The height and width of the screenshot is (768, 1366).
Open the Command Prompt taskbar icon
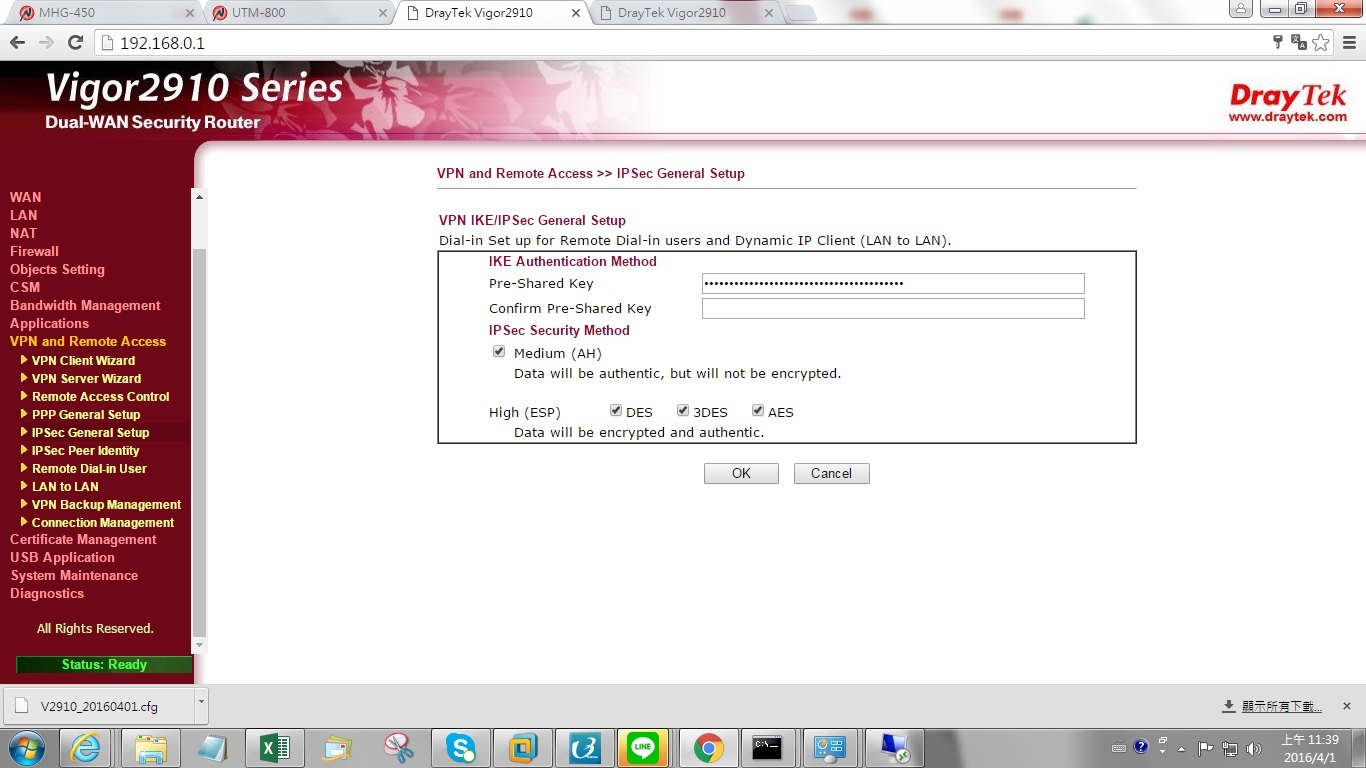point(768,748)
